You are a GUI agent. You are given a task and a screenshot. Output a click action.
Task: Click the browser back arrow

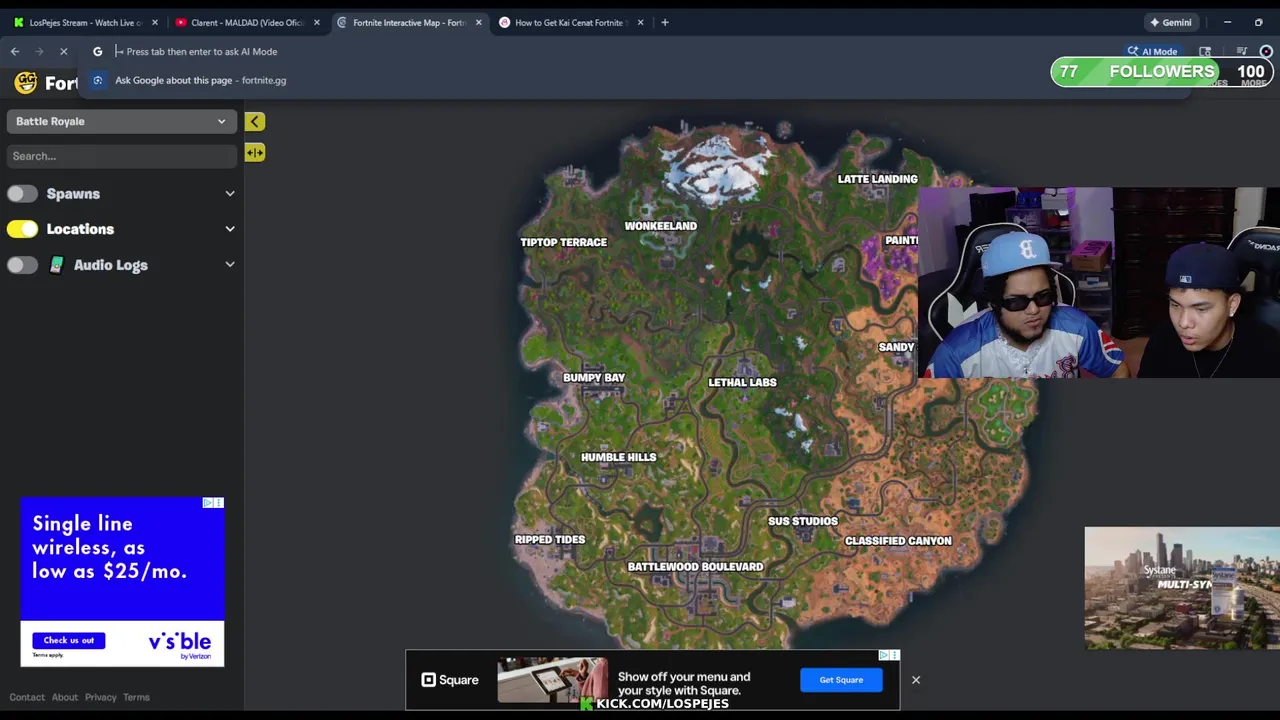(15, 51)
